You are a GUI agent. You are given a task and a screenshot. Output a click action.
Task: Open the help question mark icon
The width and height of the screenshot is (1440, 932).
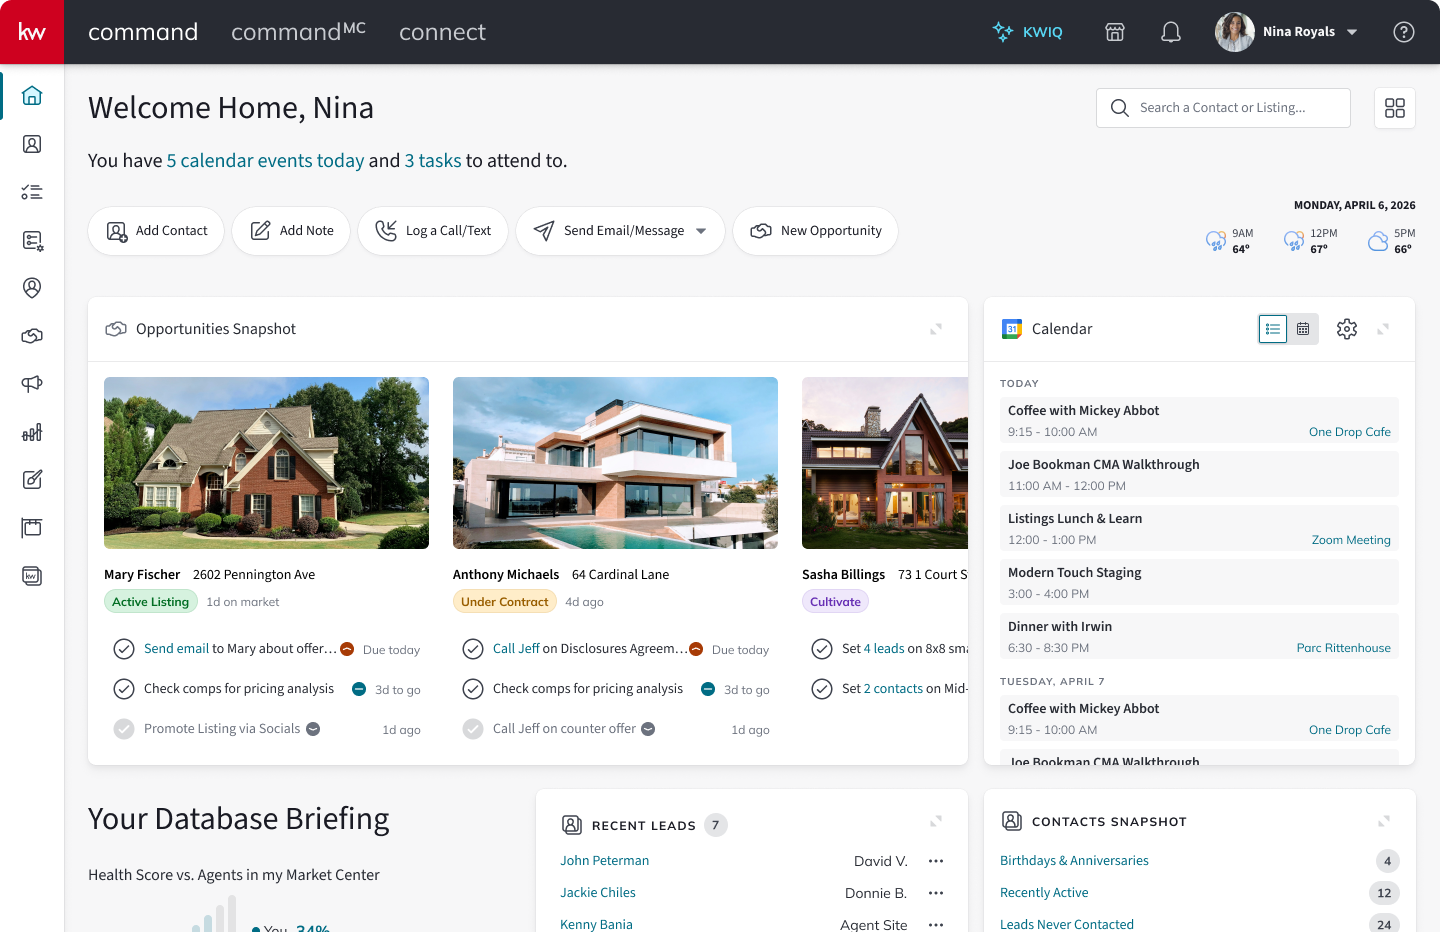coord(1404,32)
